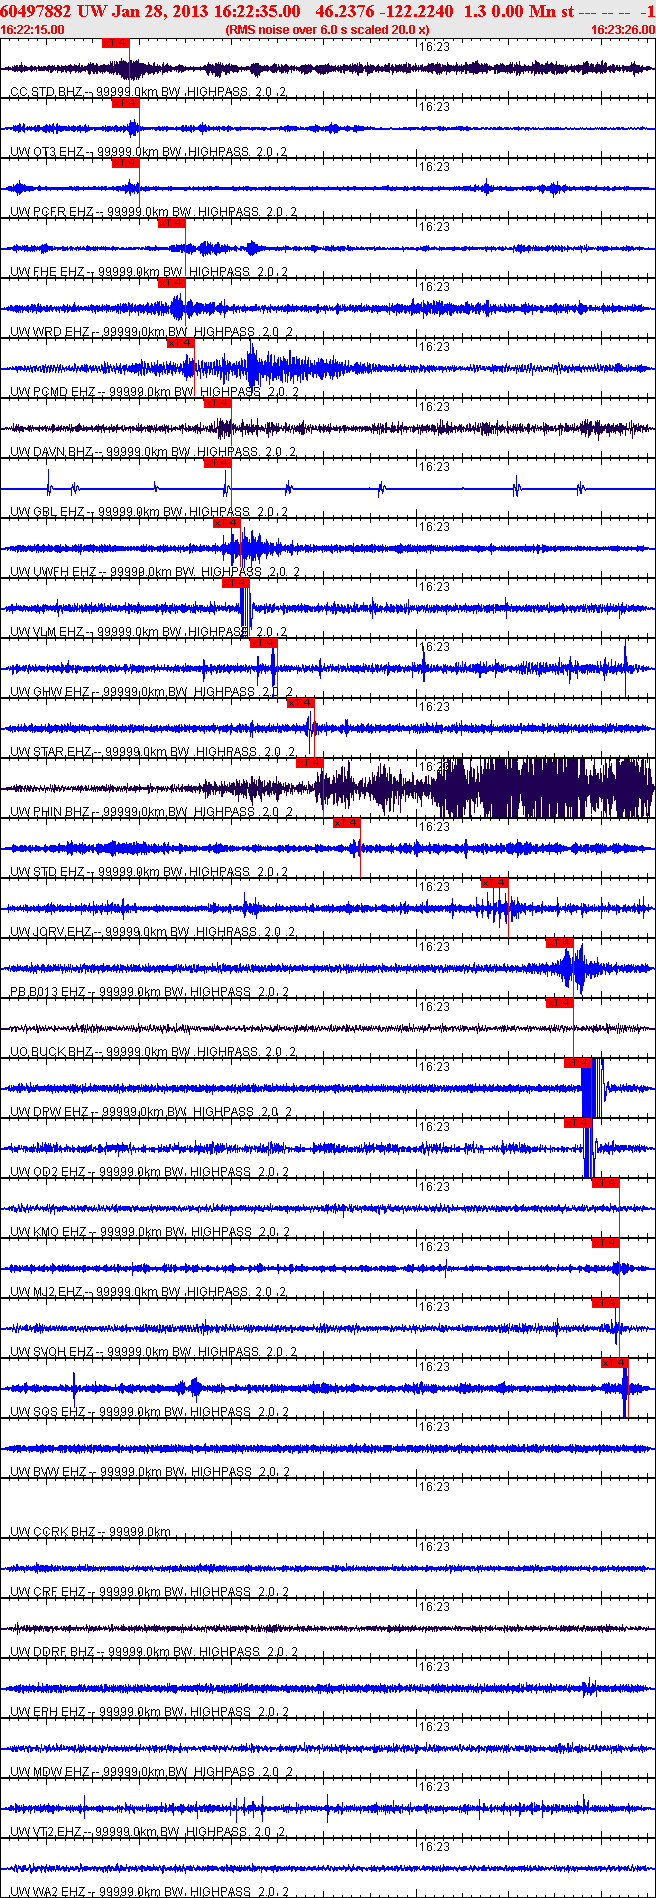The width and height of the screenshot is (656, 1898).
Task: Select the pick flag on UW GBL EHZ trace
Action: point(217,463)
